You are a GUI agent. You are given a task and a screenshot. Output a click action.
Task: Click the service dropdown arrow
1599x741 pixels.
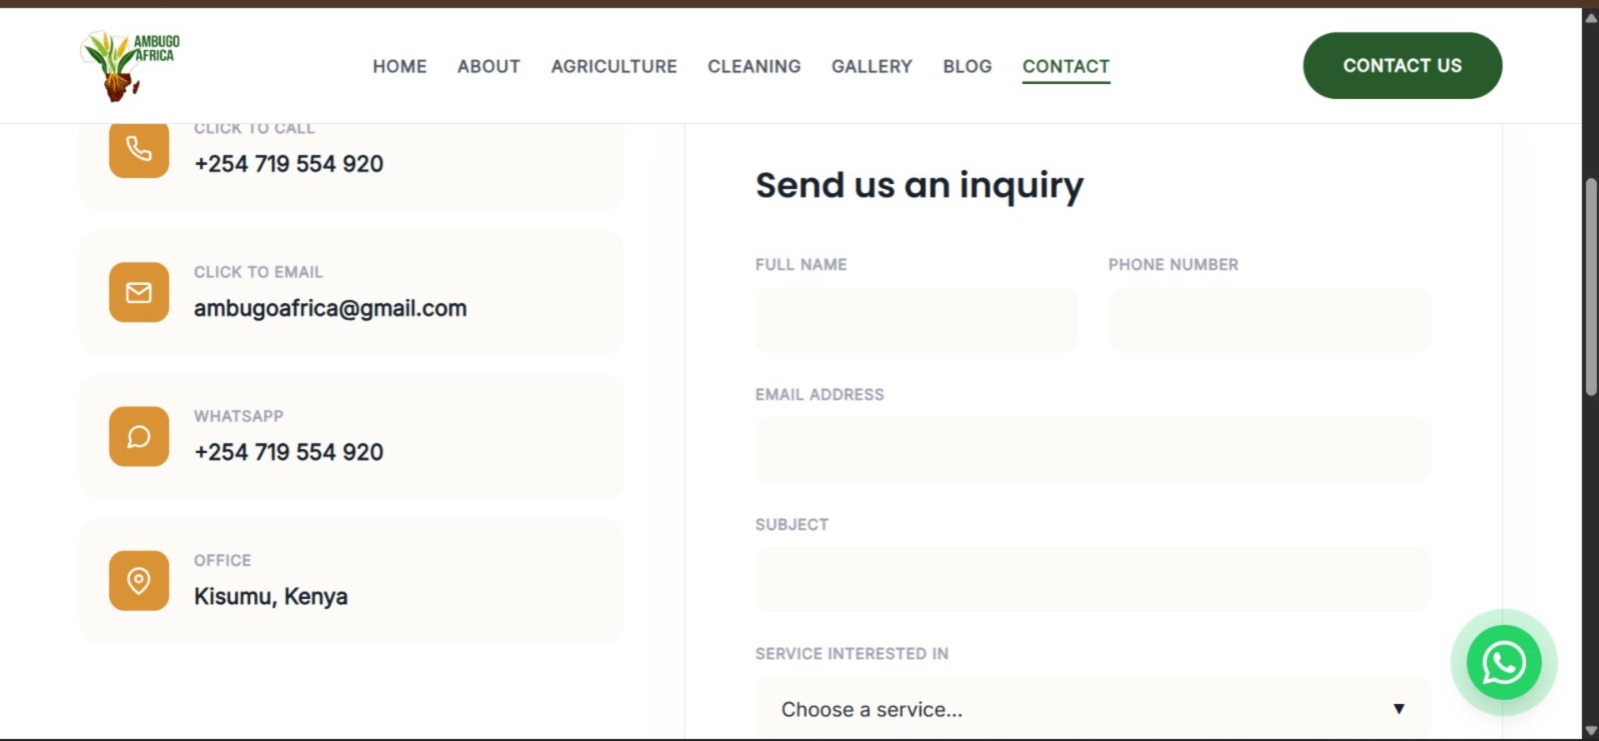click(1399, 709)
